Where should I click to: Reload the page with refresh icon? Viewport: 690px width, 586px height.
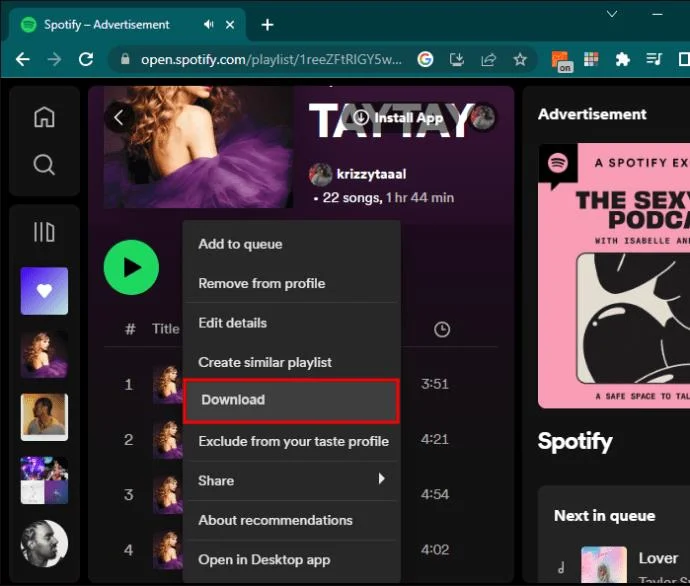(86, 59)
